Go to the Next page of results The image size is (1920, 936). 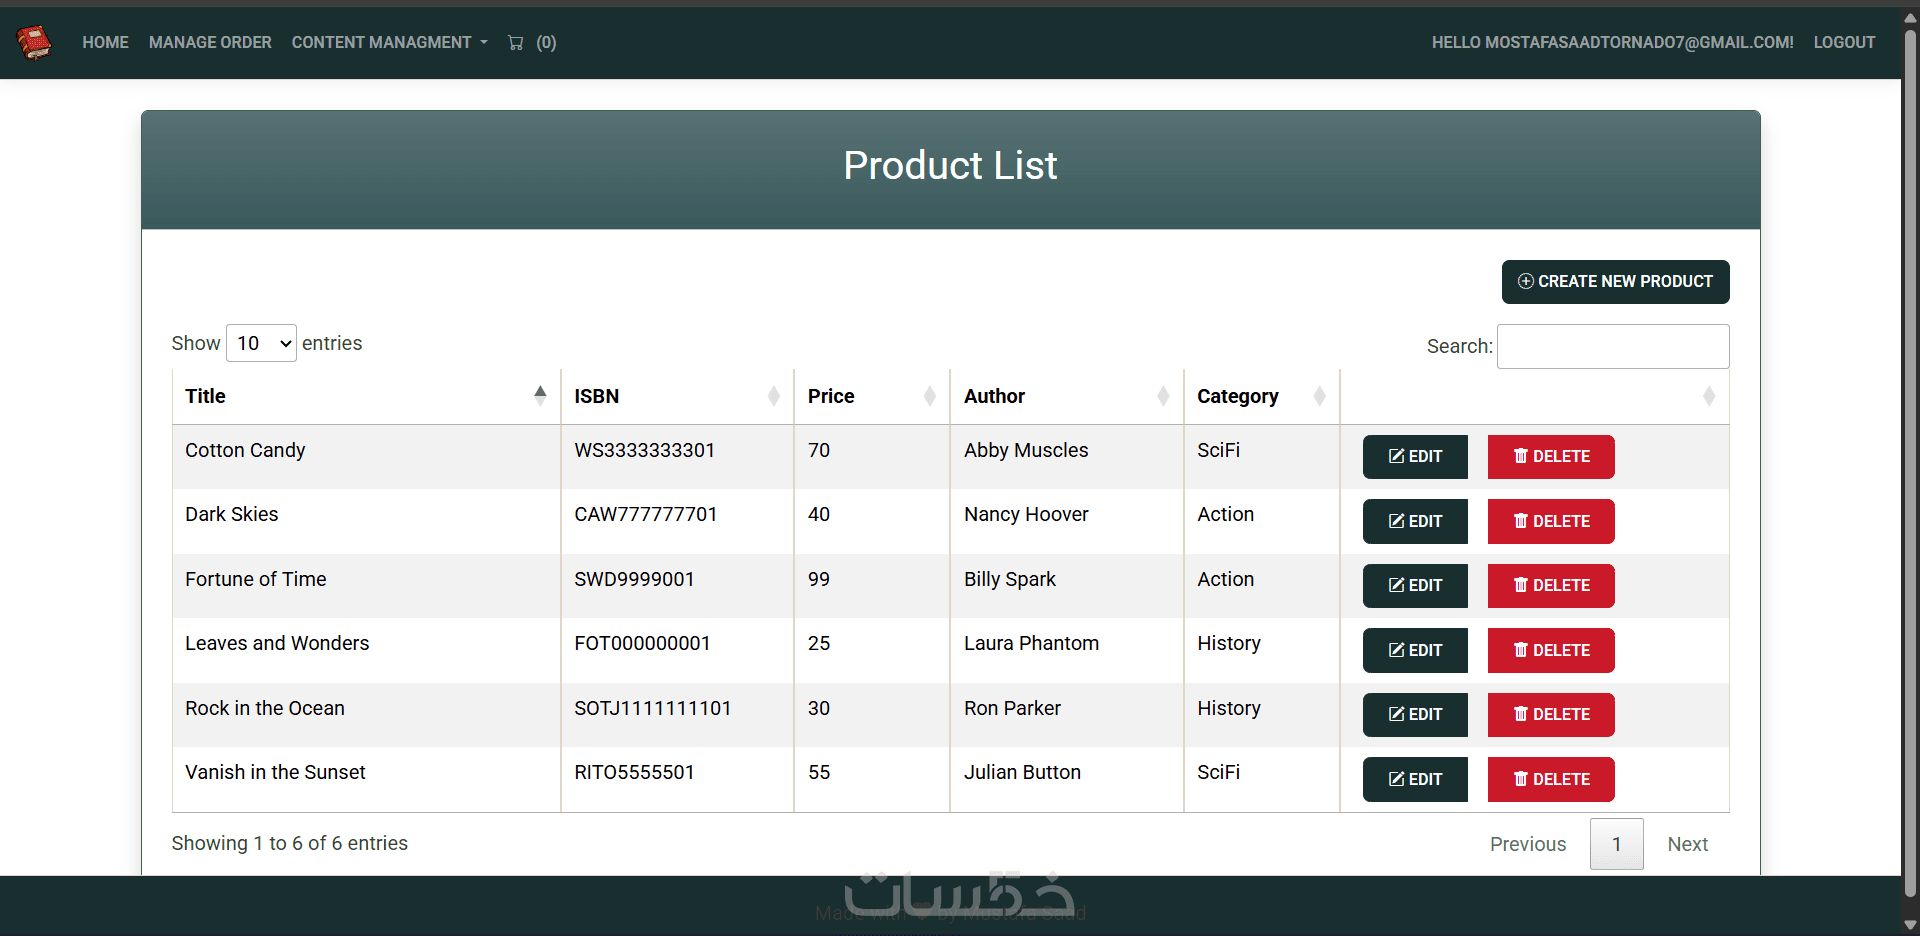(1687, 844)
